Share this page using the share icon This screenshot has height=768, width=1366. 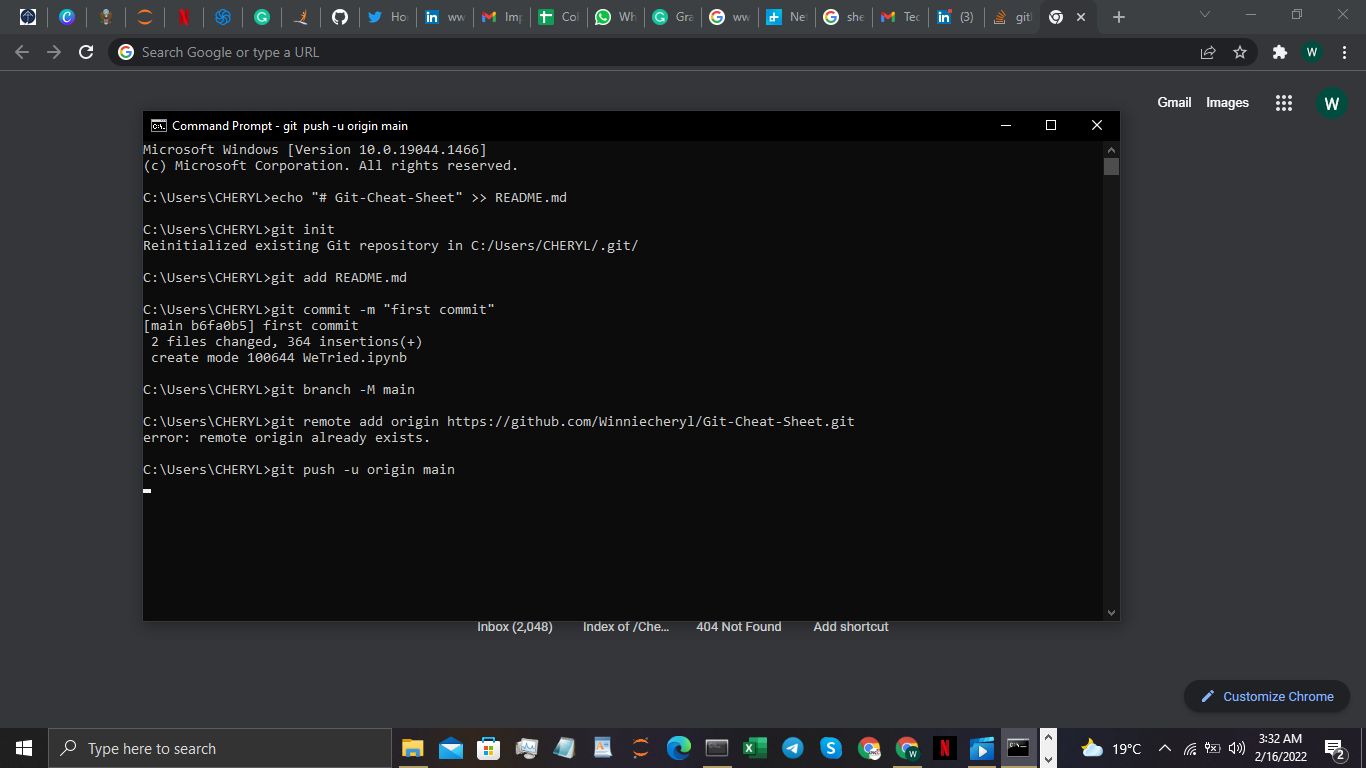[1207, 50]
